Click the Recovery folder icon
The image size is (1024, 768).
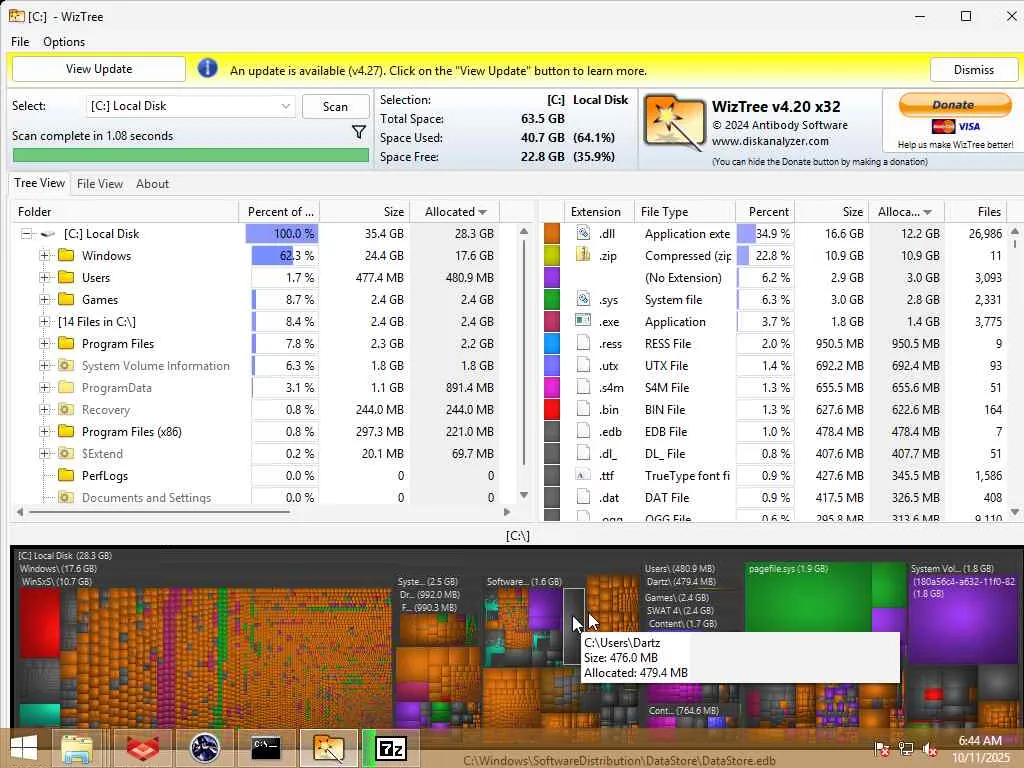[66, 409]
